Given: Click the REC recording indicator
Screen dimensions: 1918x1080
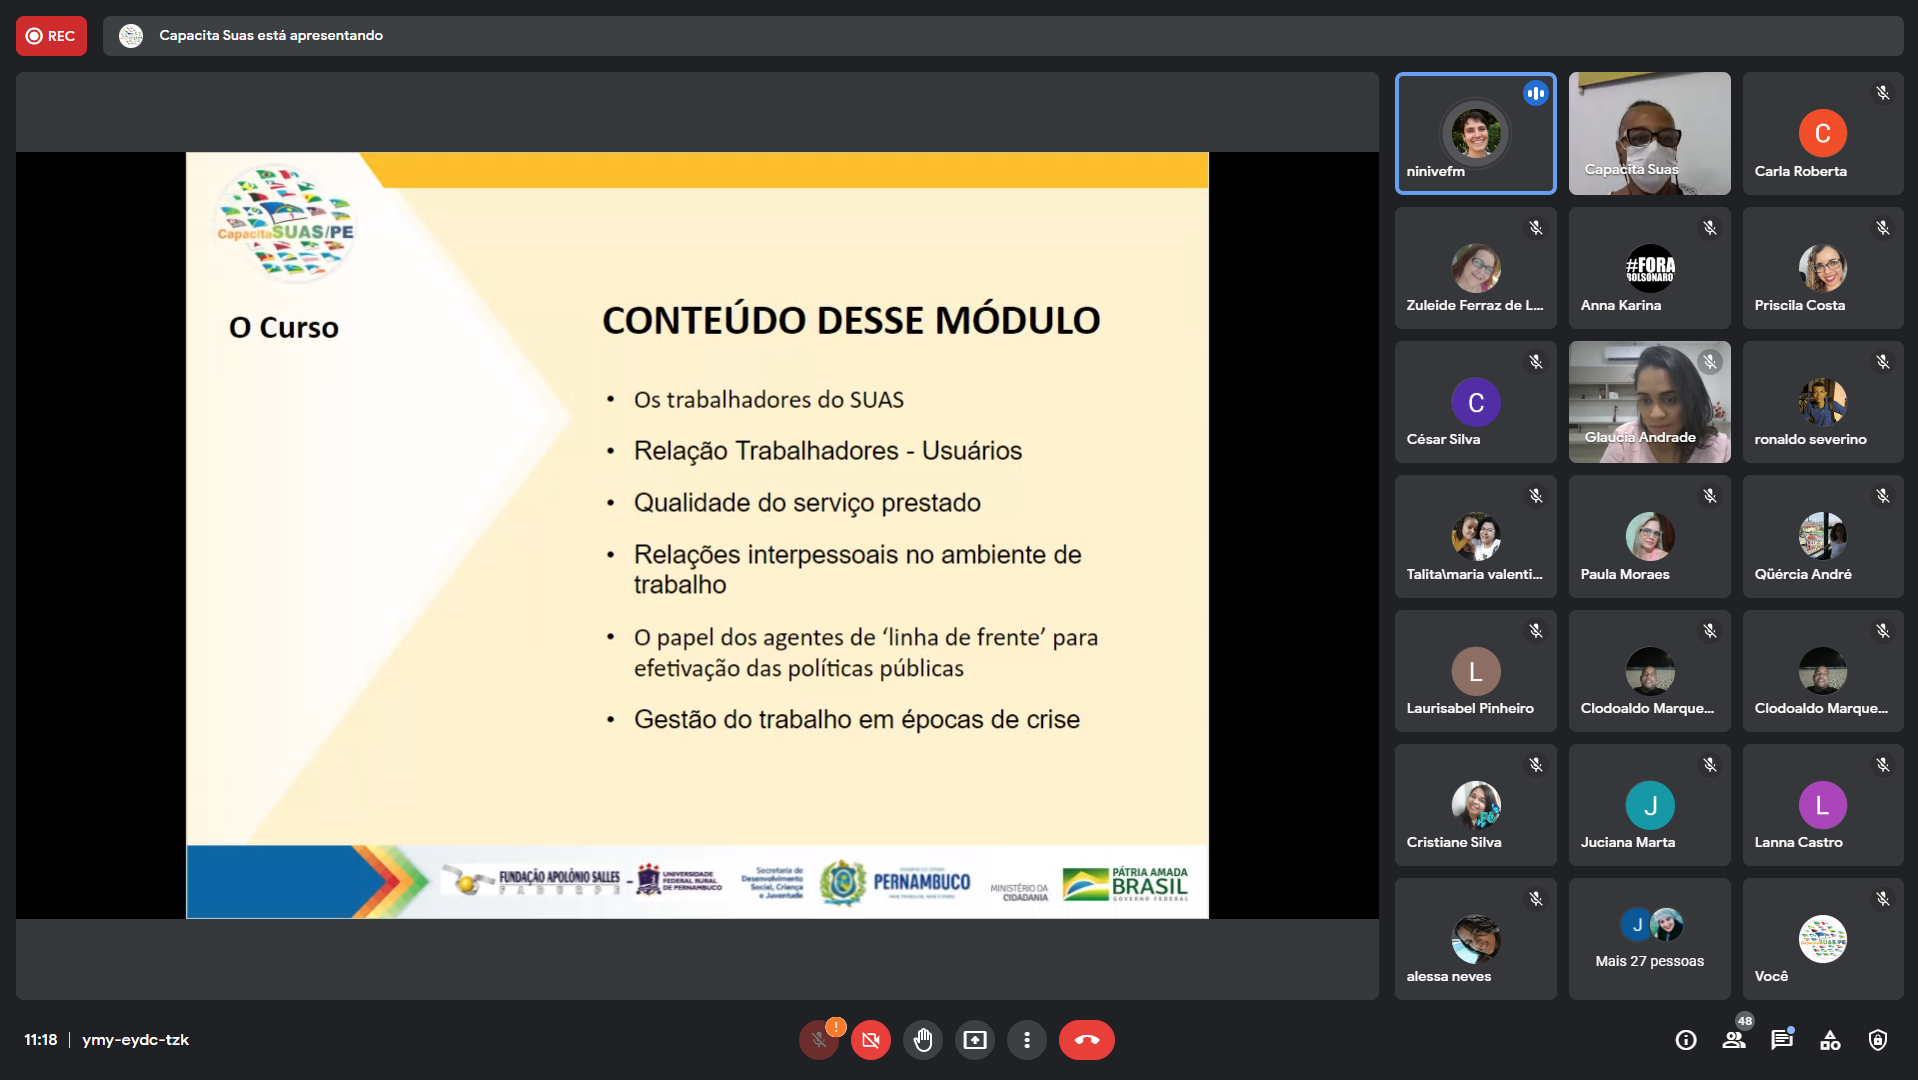Looking at the screenshot, I should tap(51, 36).
